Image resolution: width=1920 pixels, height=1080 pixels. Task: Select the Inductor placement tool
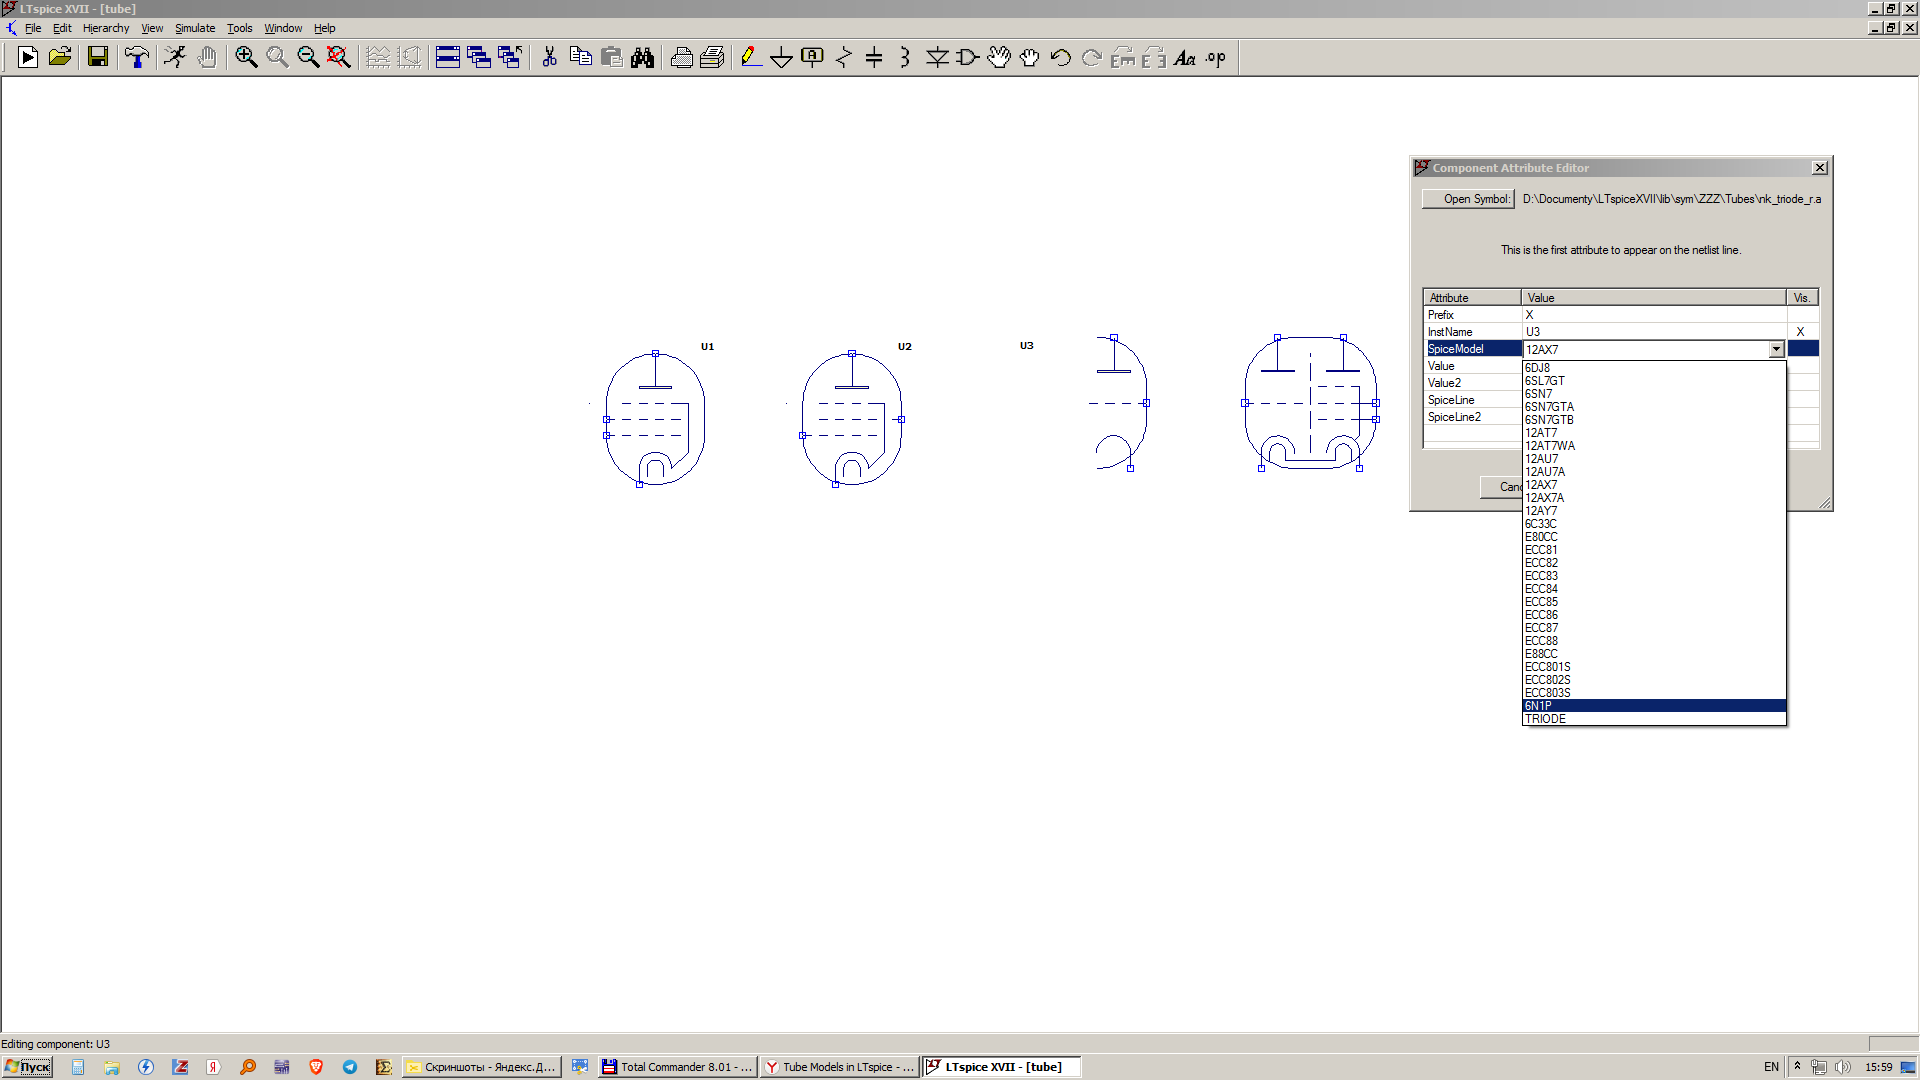coord(905,57)
